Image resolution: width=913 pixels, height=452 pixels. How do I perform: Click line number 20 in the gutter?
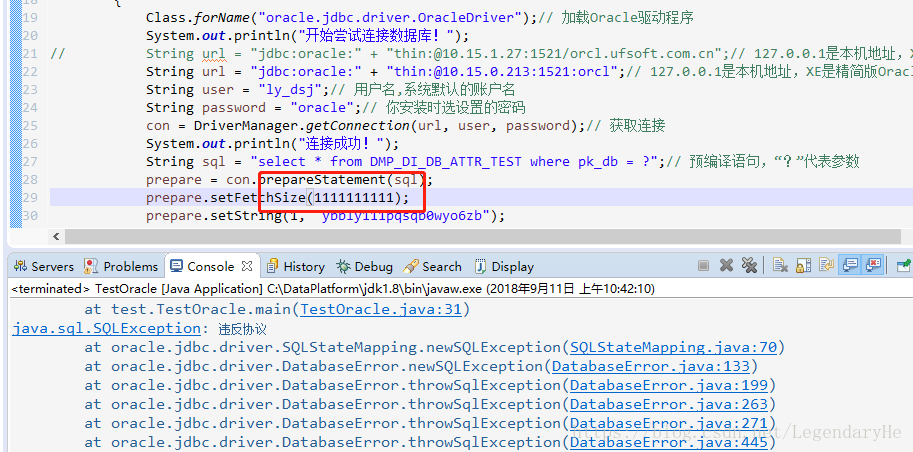30,36
